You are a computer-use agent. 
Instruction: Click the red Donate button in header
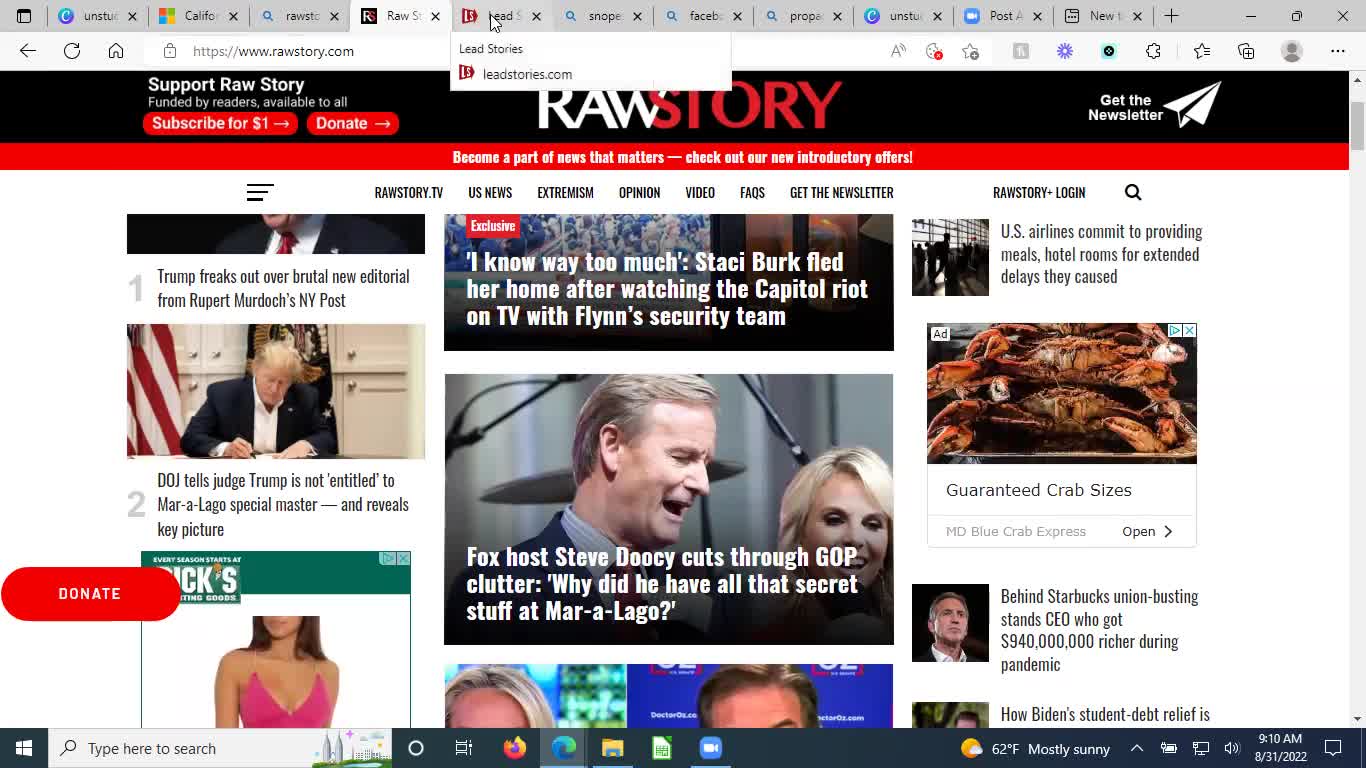pyautogui.click(x=352, y=123)
